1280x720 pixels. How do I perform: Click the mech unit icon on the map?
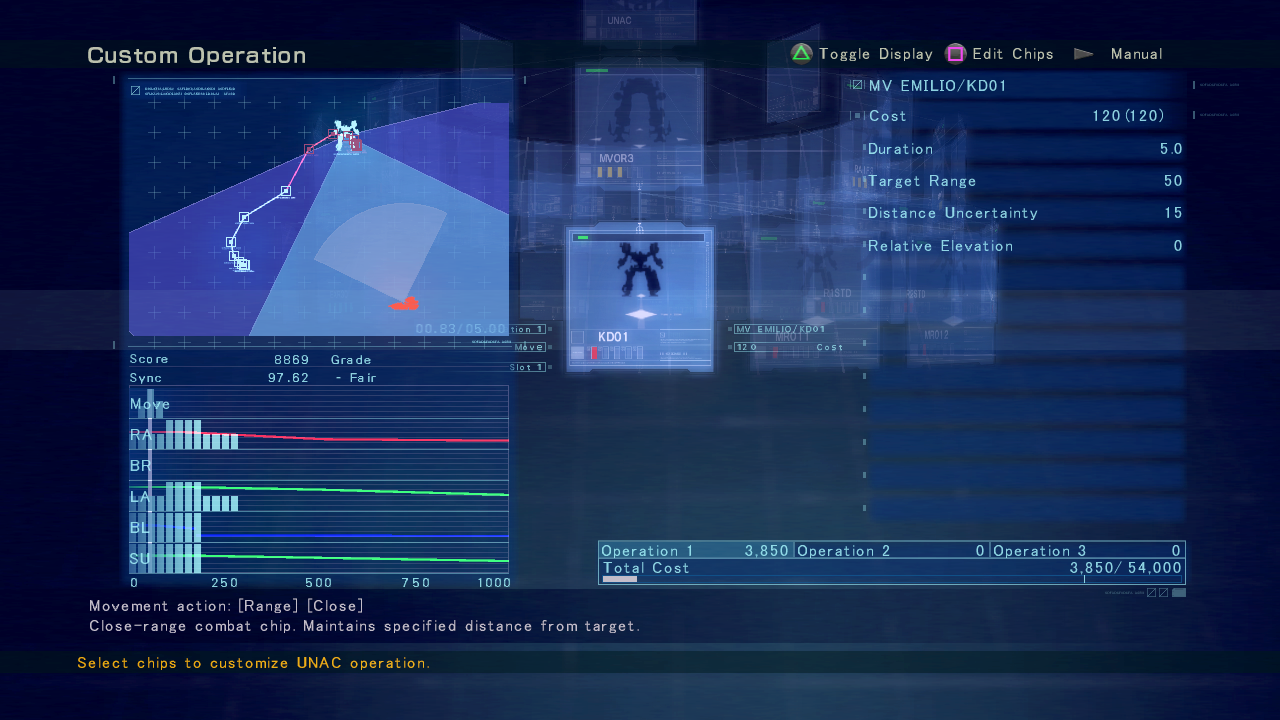point(346,135)
